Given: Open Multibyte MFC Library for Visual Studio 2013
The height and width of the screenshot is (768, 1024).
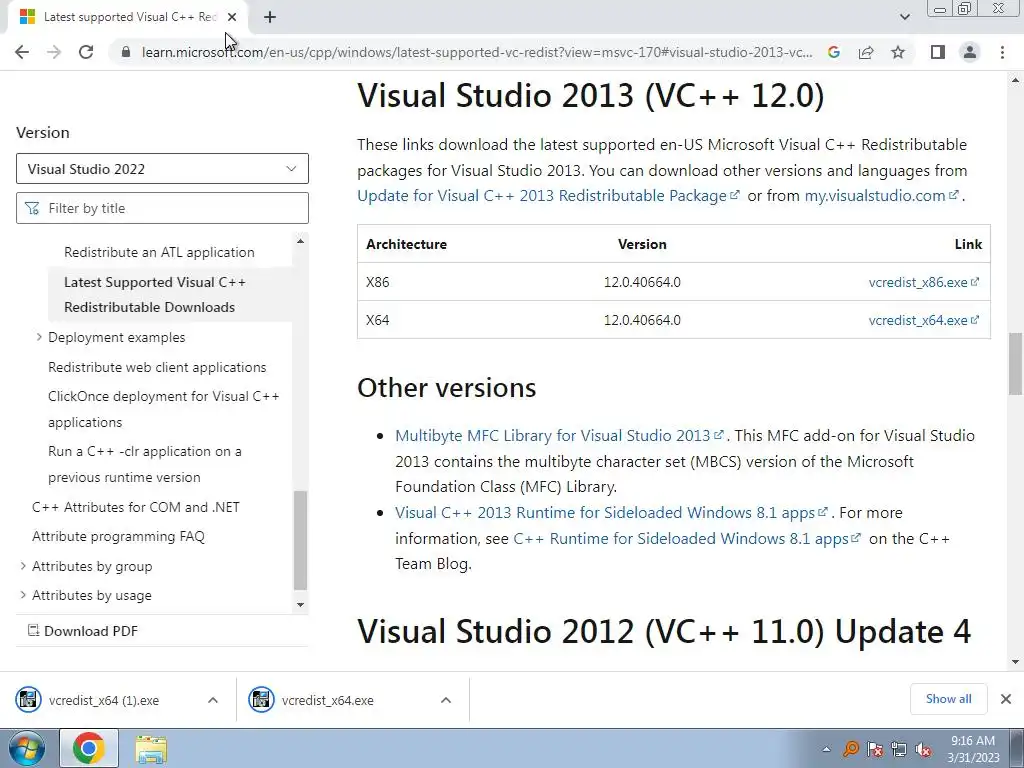Looking at the screenshot, I should (x=560, y=436).
